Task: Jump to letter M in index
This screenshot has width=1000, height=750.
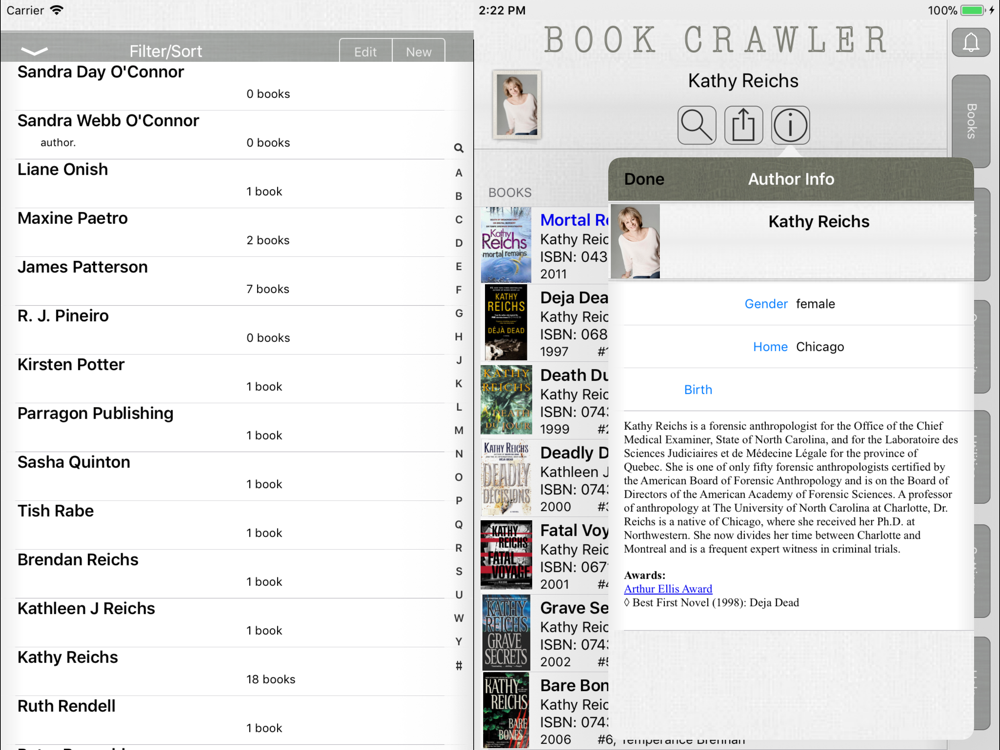Action: coord(459,430)
